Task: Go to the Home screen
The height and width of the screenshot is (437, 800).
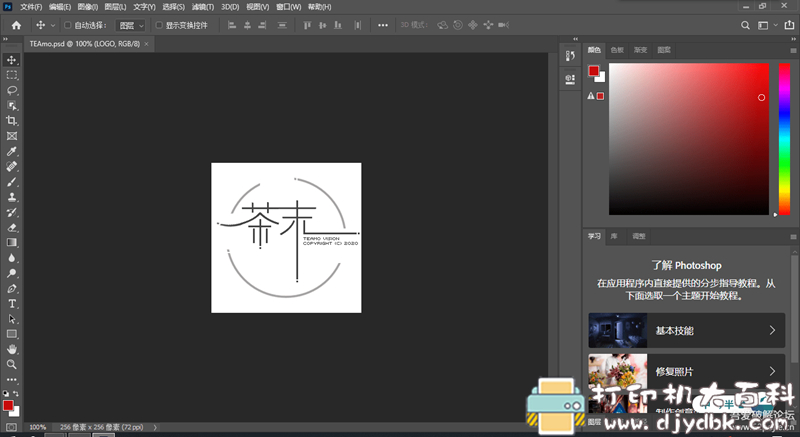Action: 16,25
